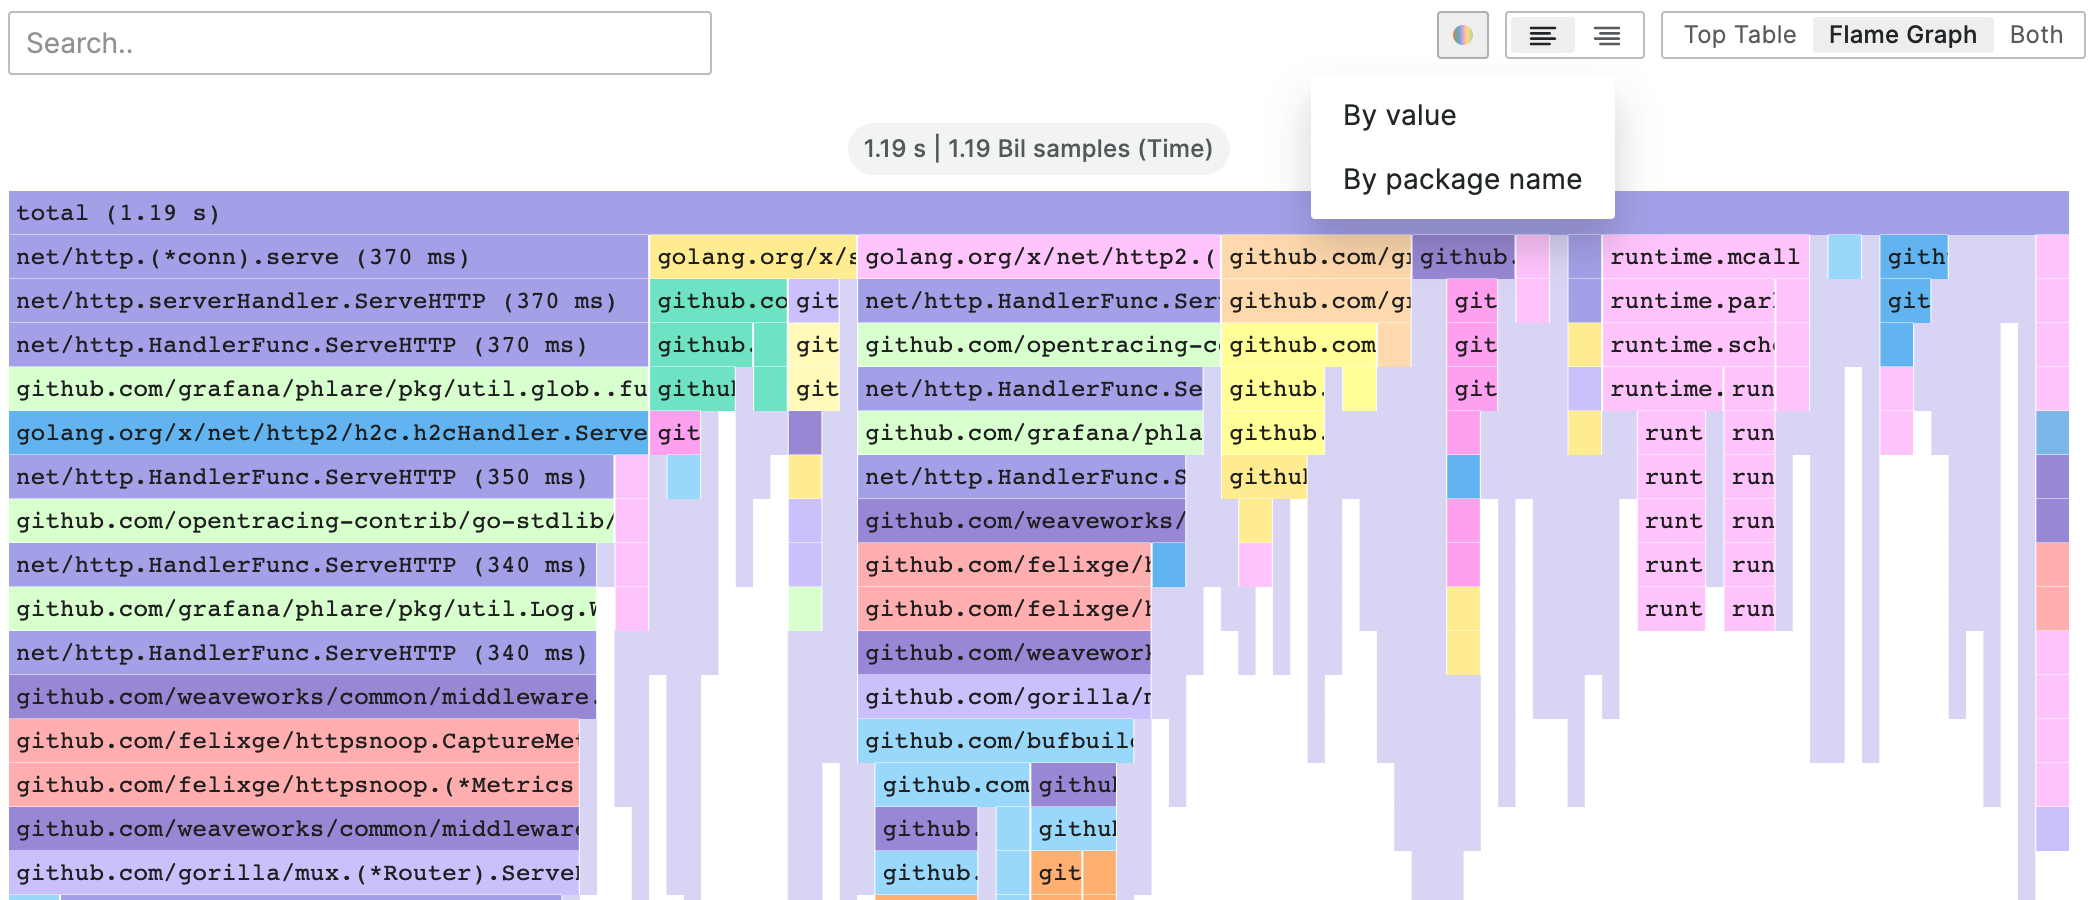Click github.com/felixge/httpsnoop.CaptureMetrics frame
Image resolution: width=2094 pixels, height=900 pixels.
(294, 741)
